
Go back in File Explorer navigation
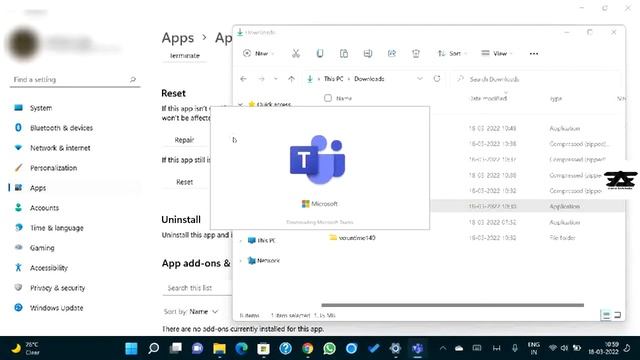coord(244,79)
